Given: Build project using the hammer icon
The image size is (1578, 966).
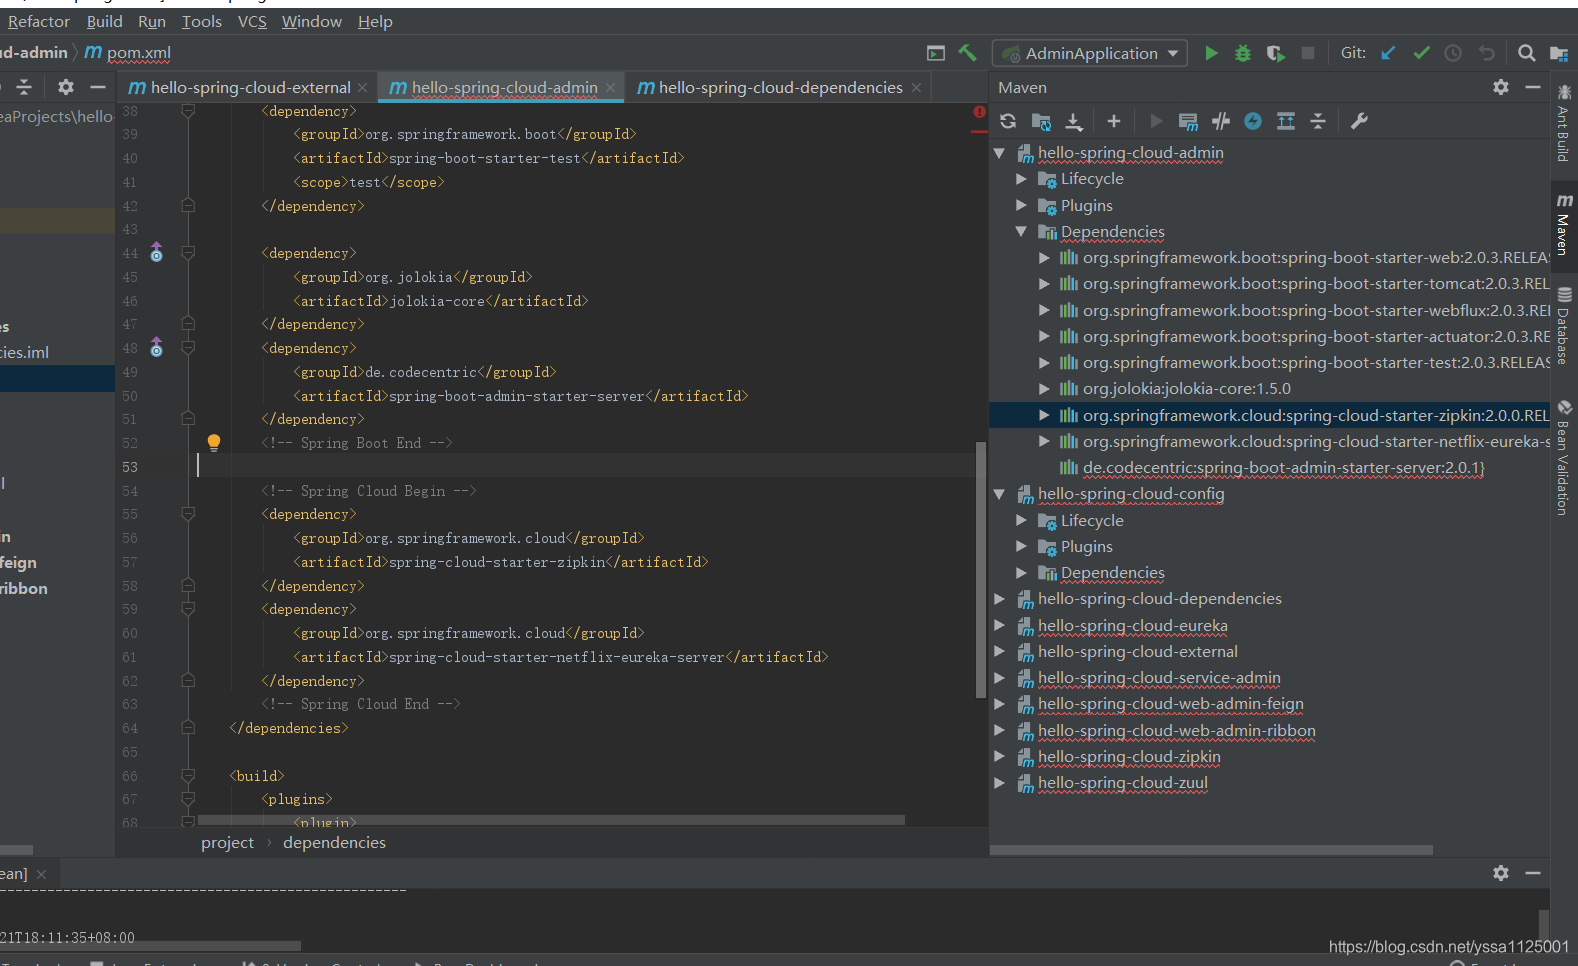Looking at the screenshot, I should click(x=967, y=53).
